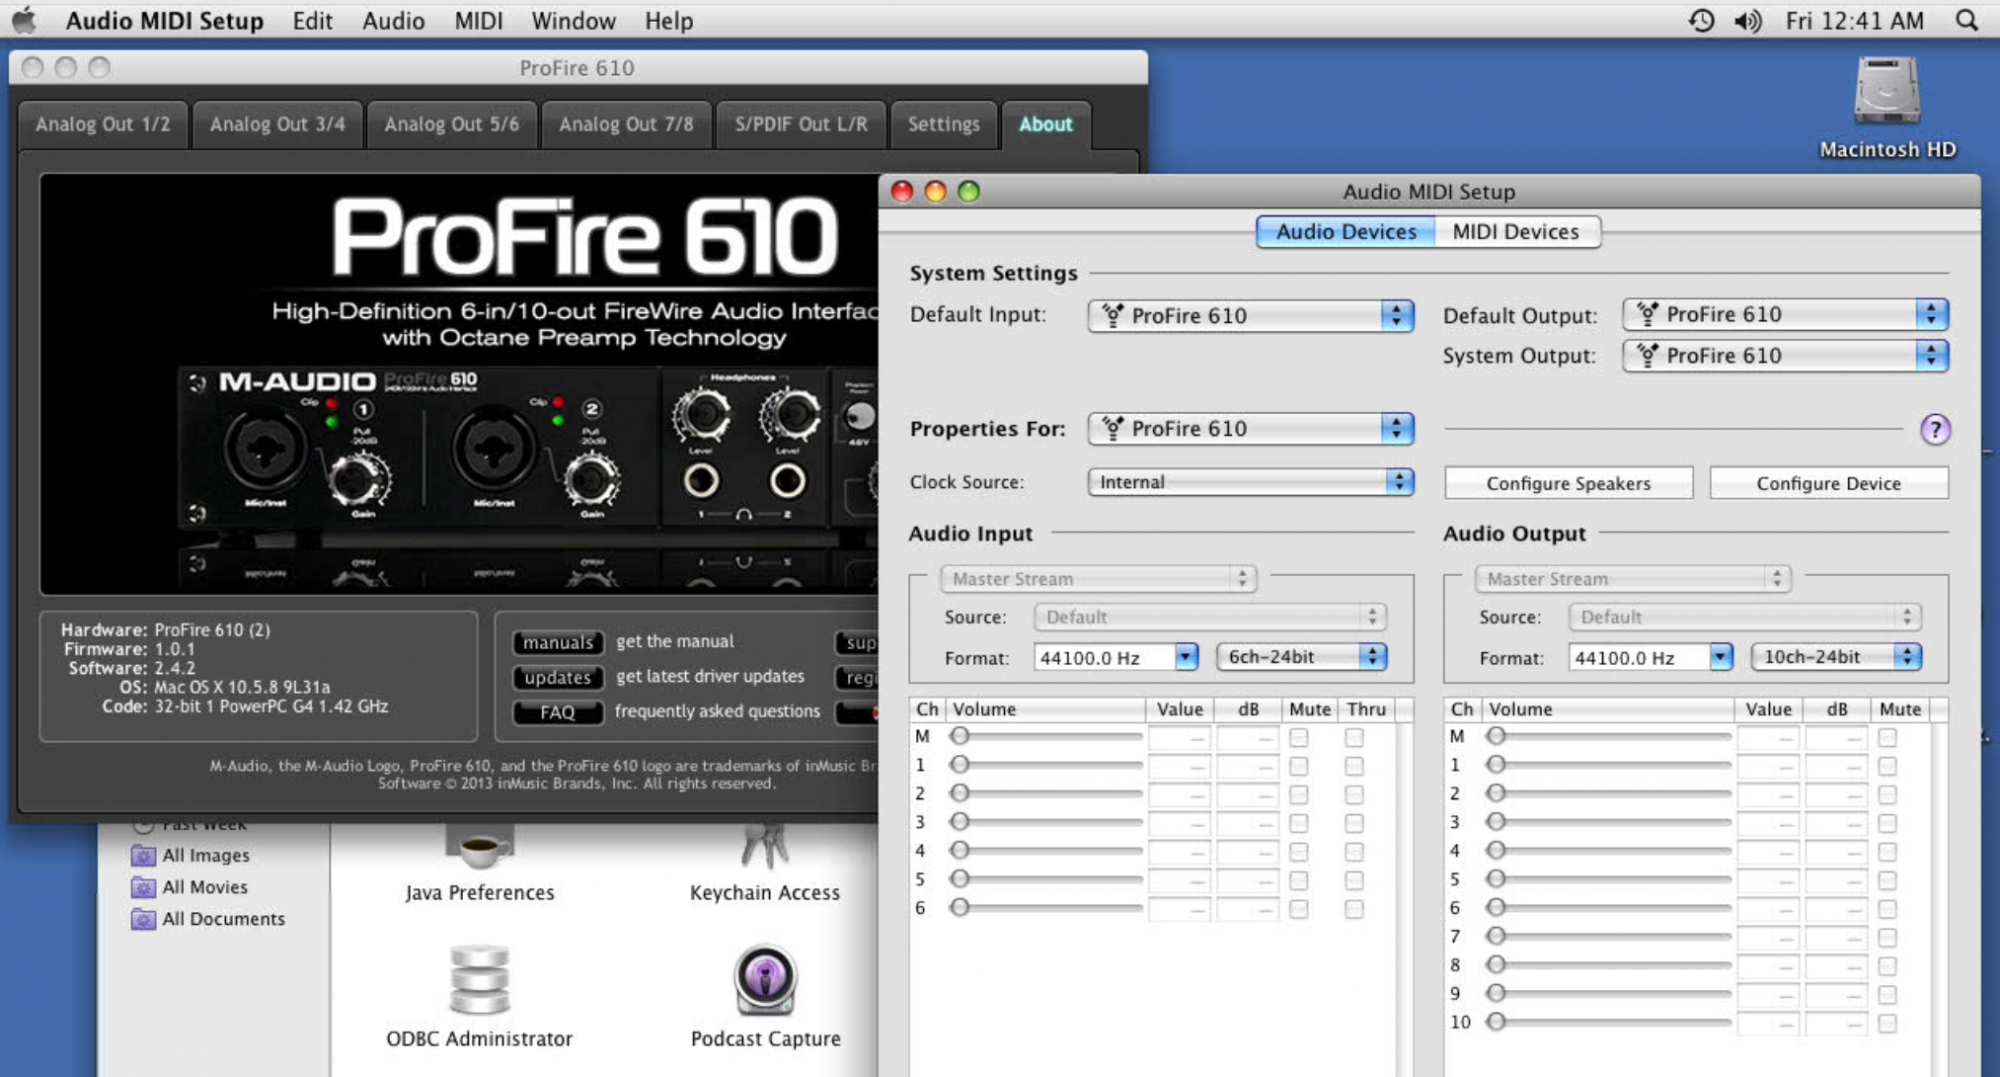Open the System Output dropdown
Screen dimensions: 2000x1077
[x=1785, y=356]
